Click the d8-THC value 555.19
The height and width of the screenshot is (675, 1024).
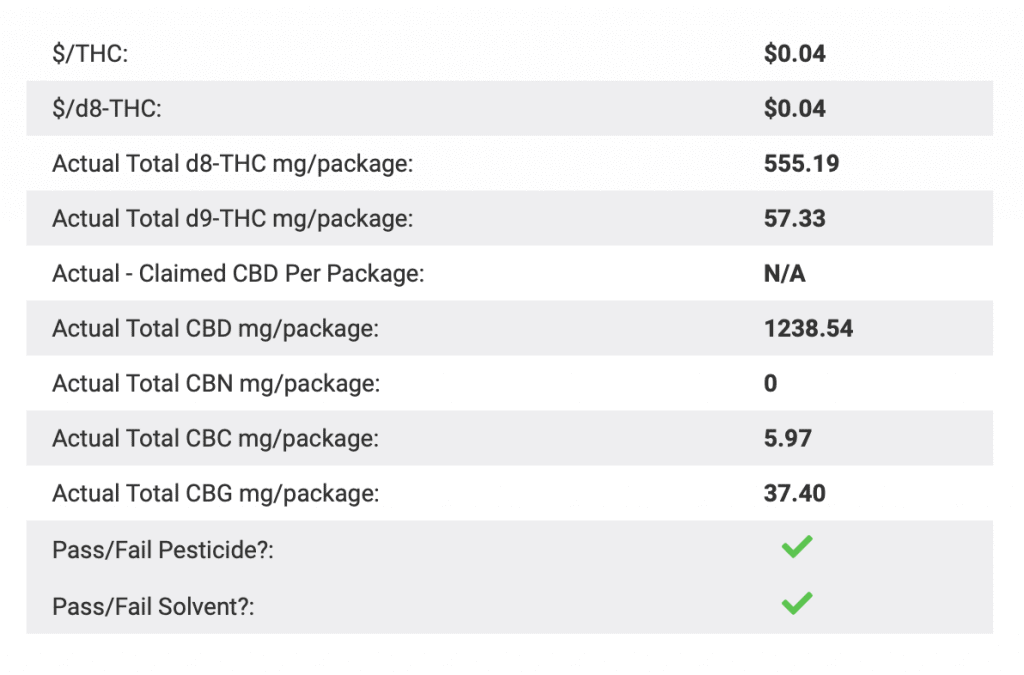pos(801,163)
